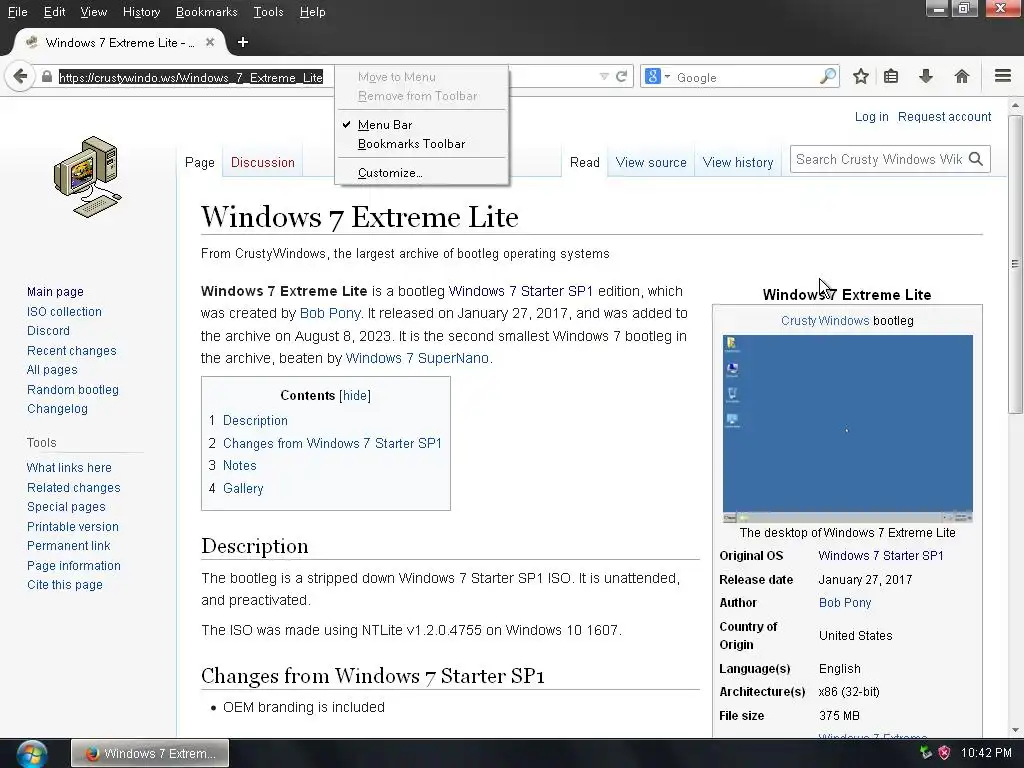Click the Google search engine icon
The image size is (1024, 768).
[652, 77]
